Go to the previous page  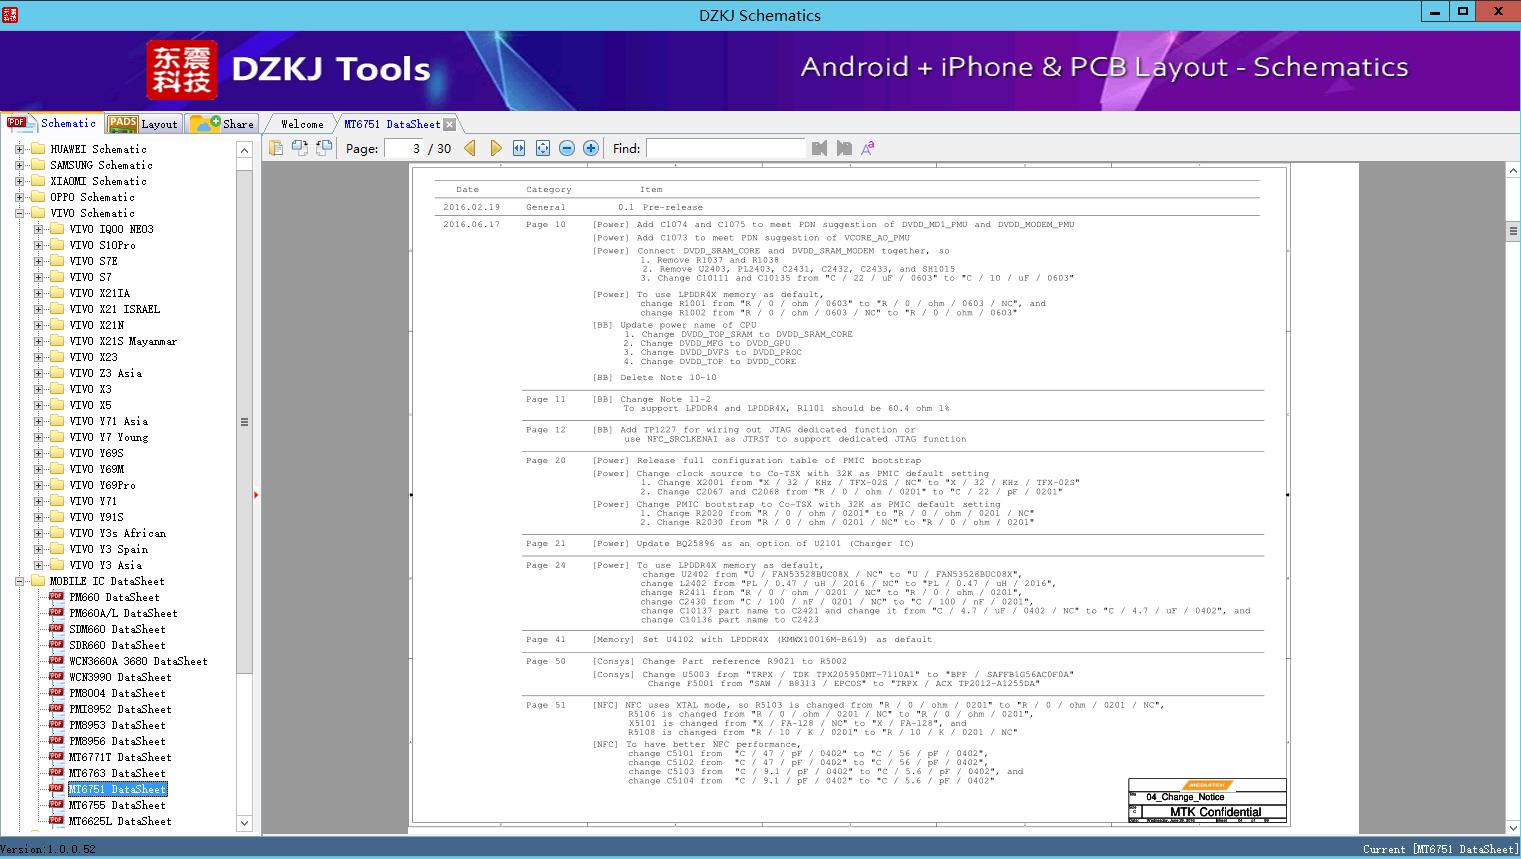click(471, 148)
